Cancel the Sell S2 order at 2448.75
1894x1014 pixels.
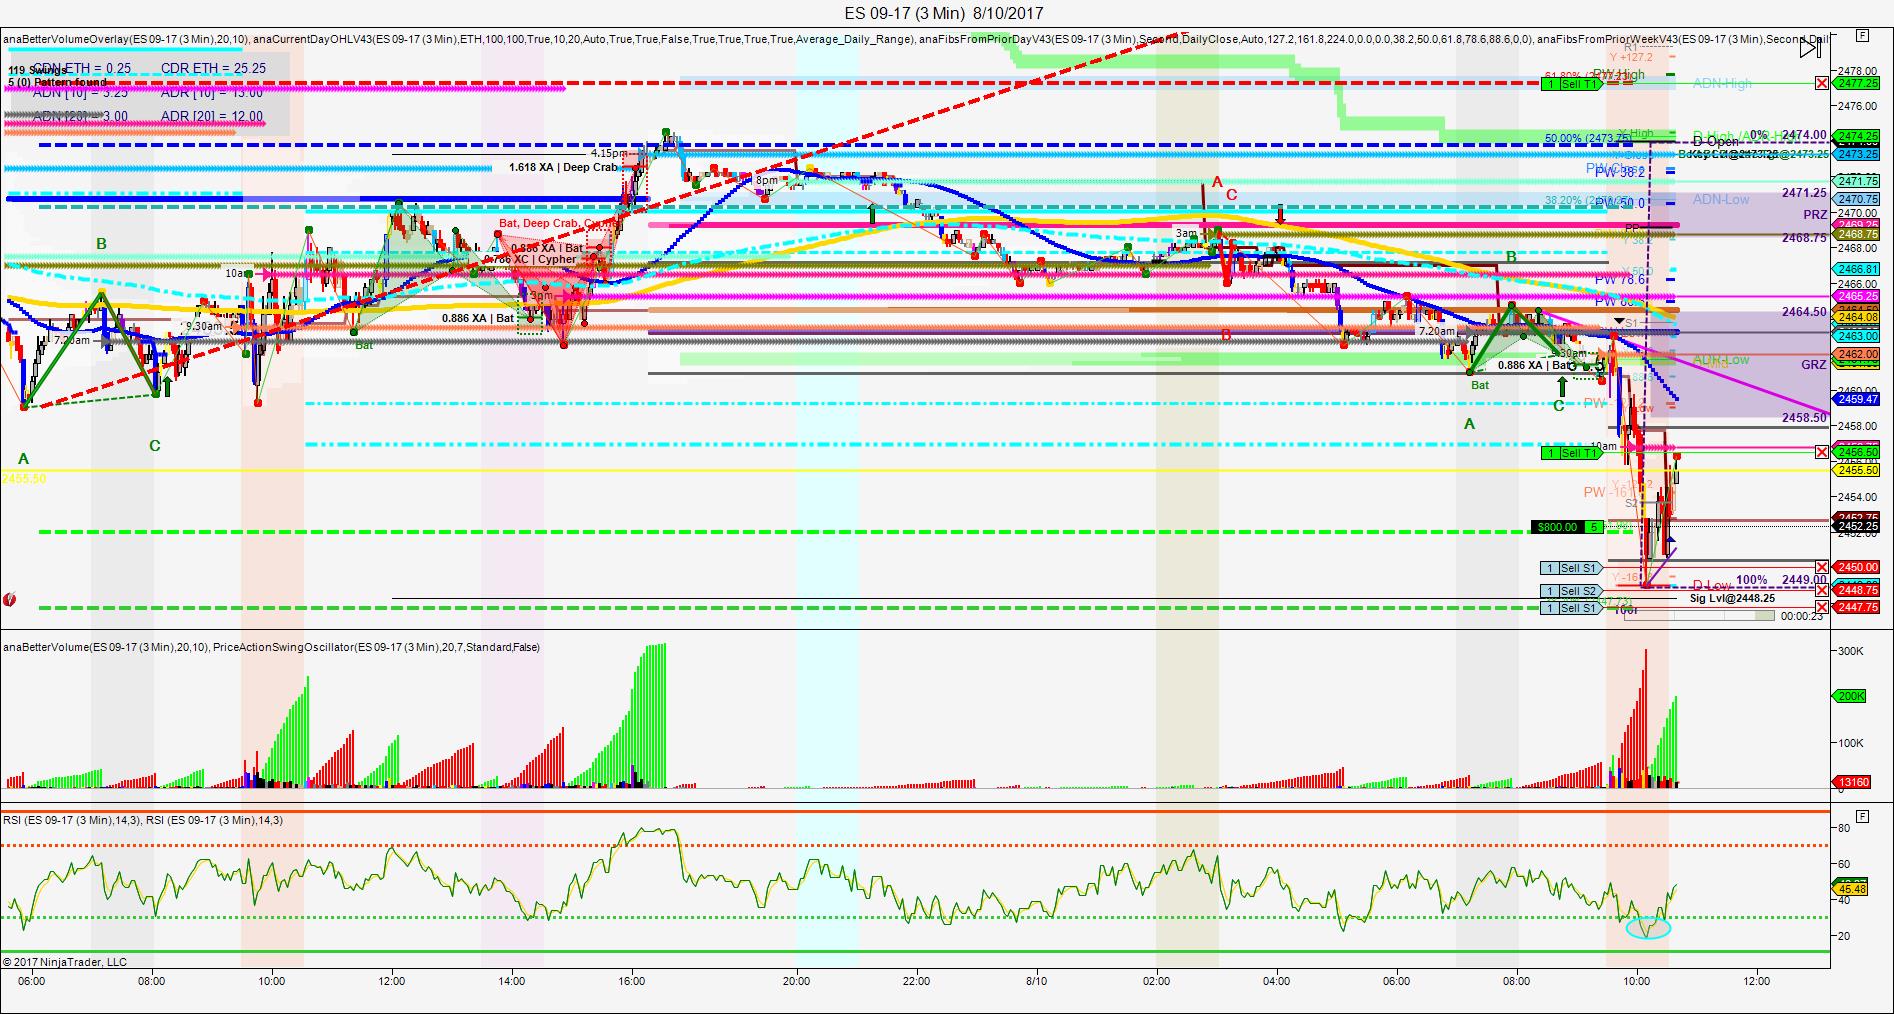point(1822,590)
